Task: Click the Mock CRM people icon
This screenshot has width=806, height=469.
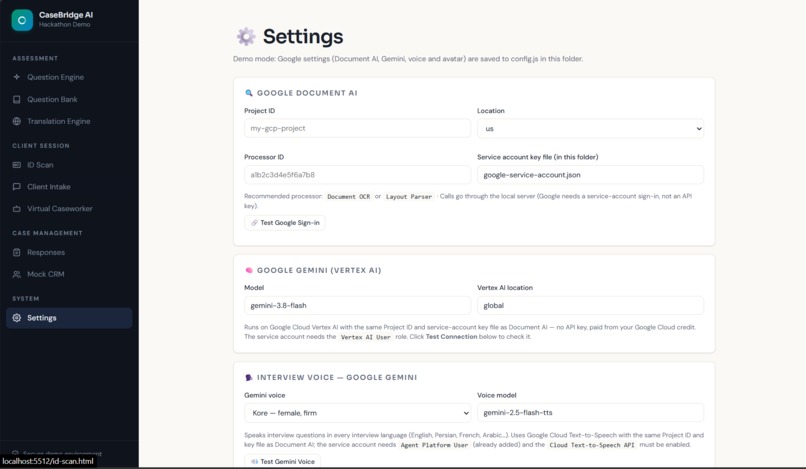Action: (16, 274)
